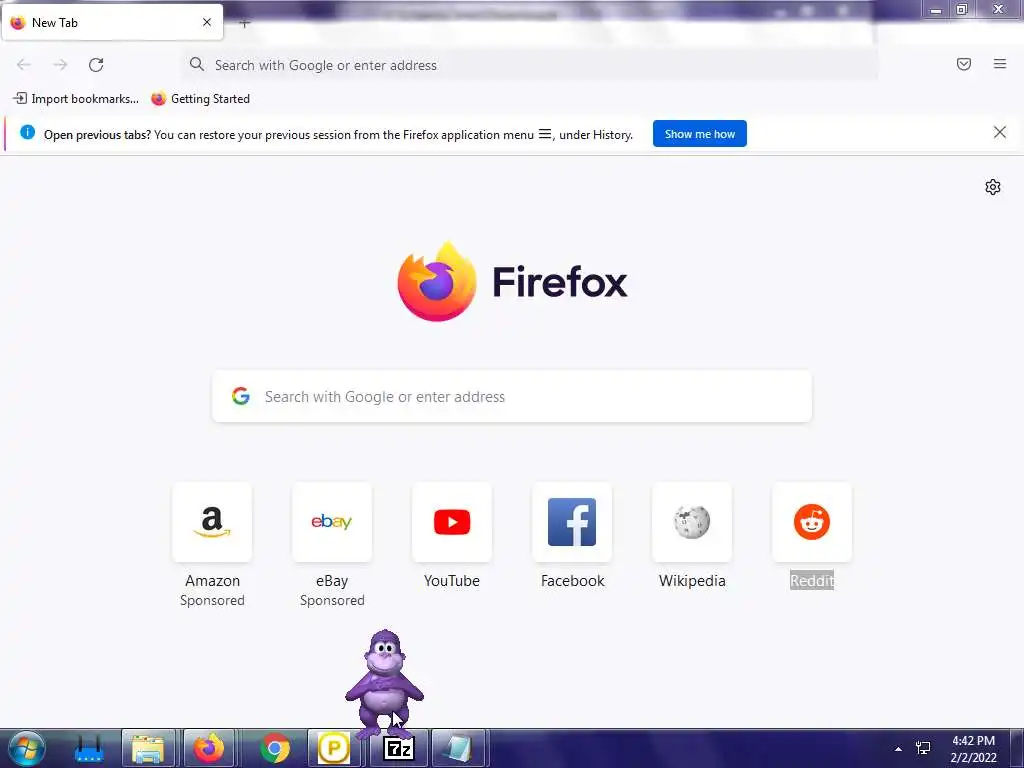Open Import bookmarks from the toolbar
The image size is (1024, 768).
(76, 99)
